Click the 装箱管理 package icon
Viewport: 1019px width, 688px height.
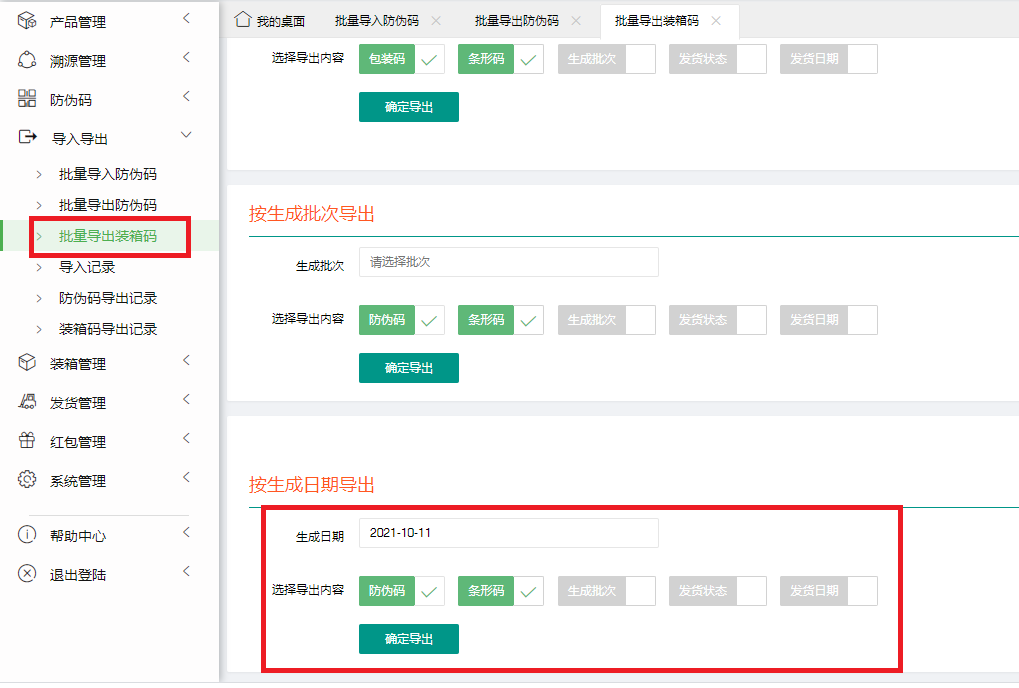27,363
